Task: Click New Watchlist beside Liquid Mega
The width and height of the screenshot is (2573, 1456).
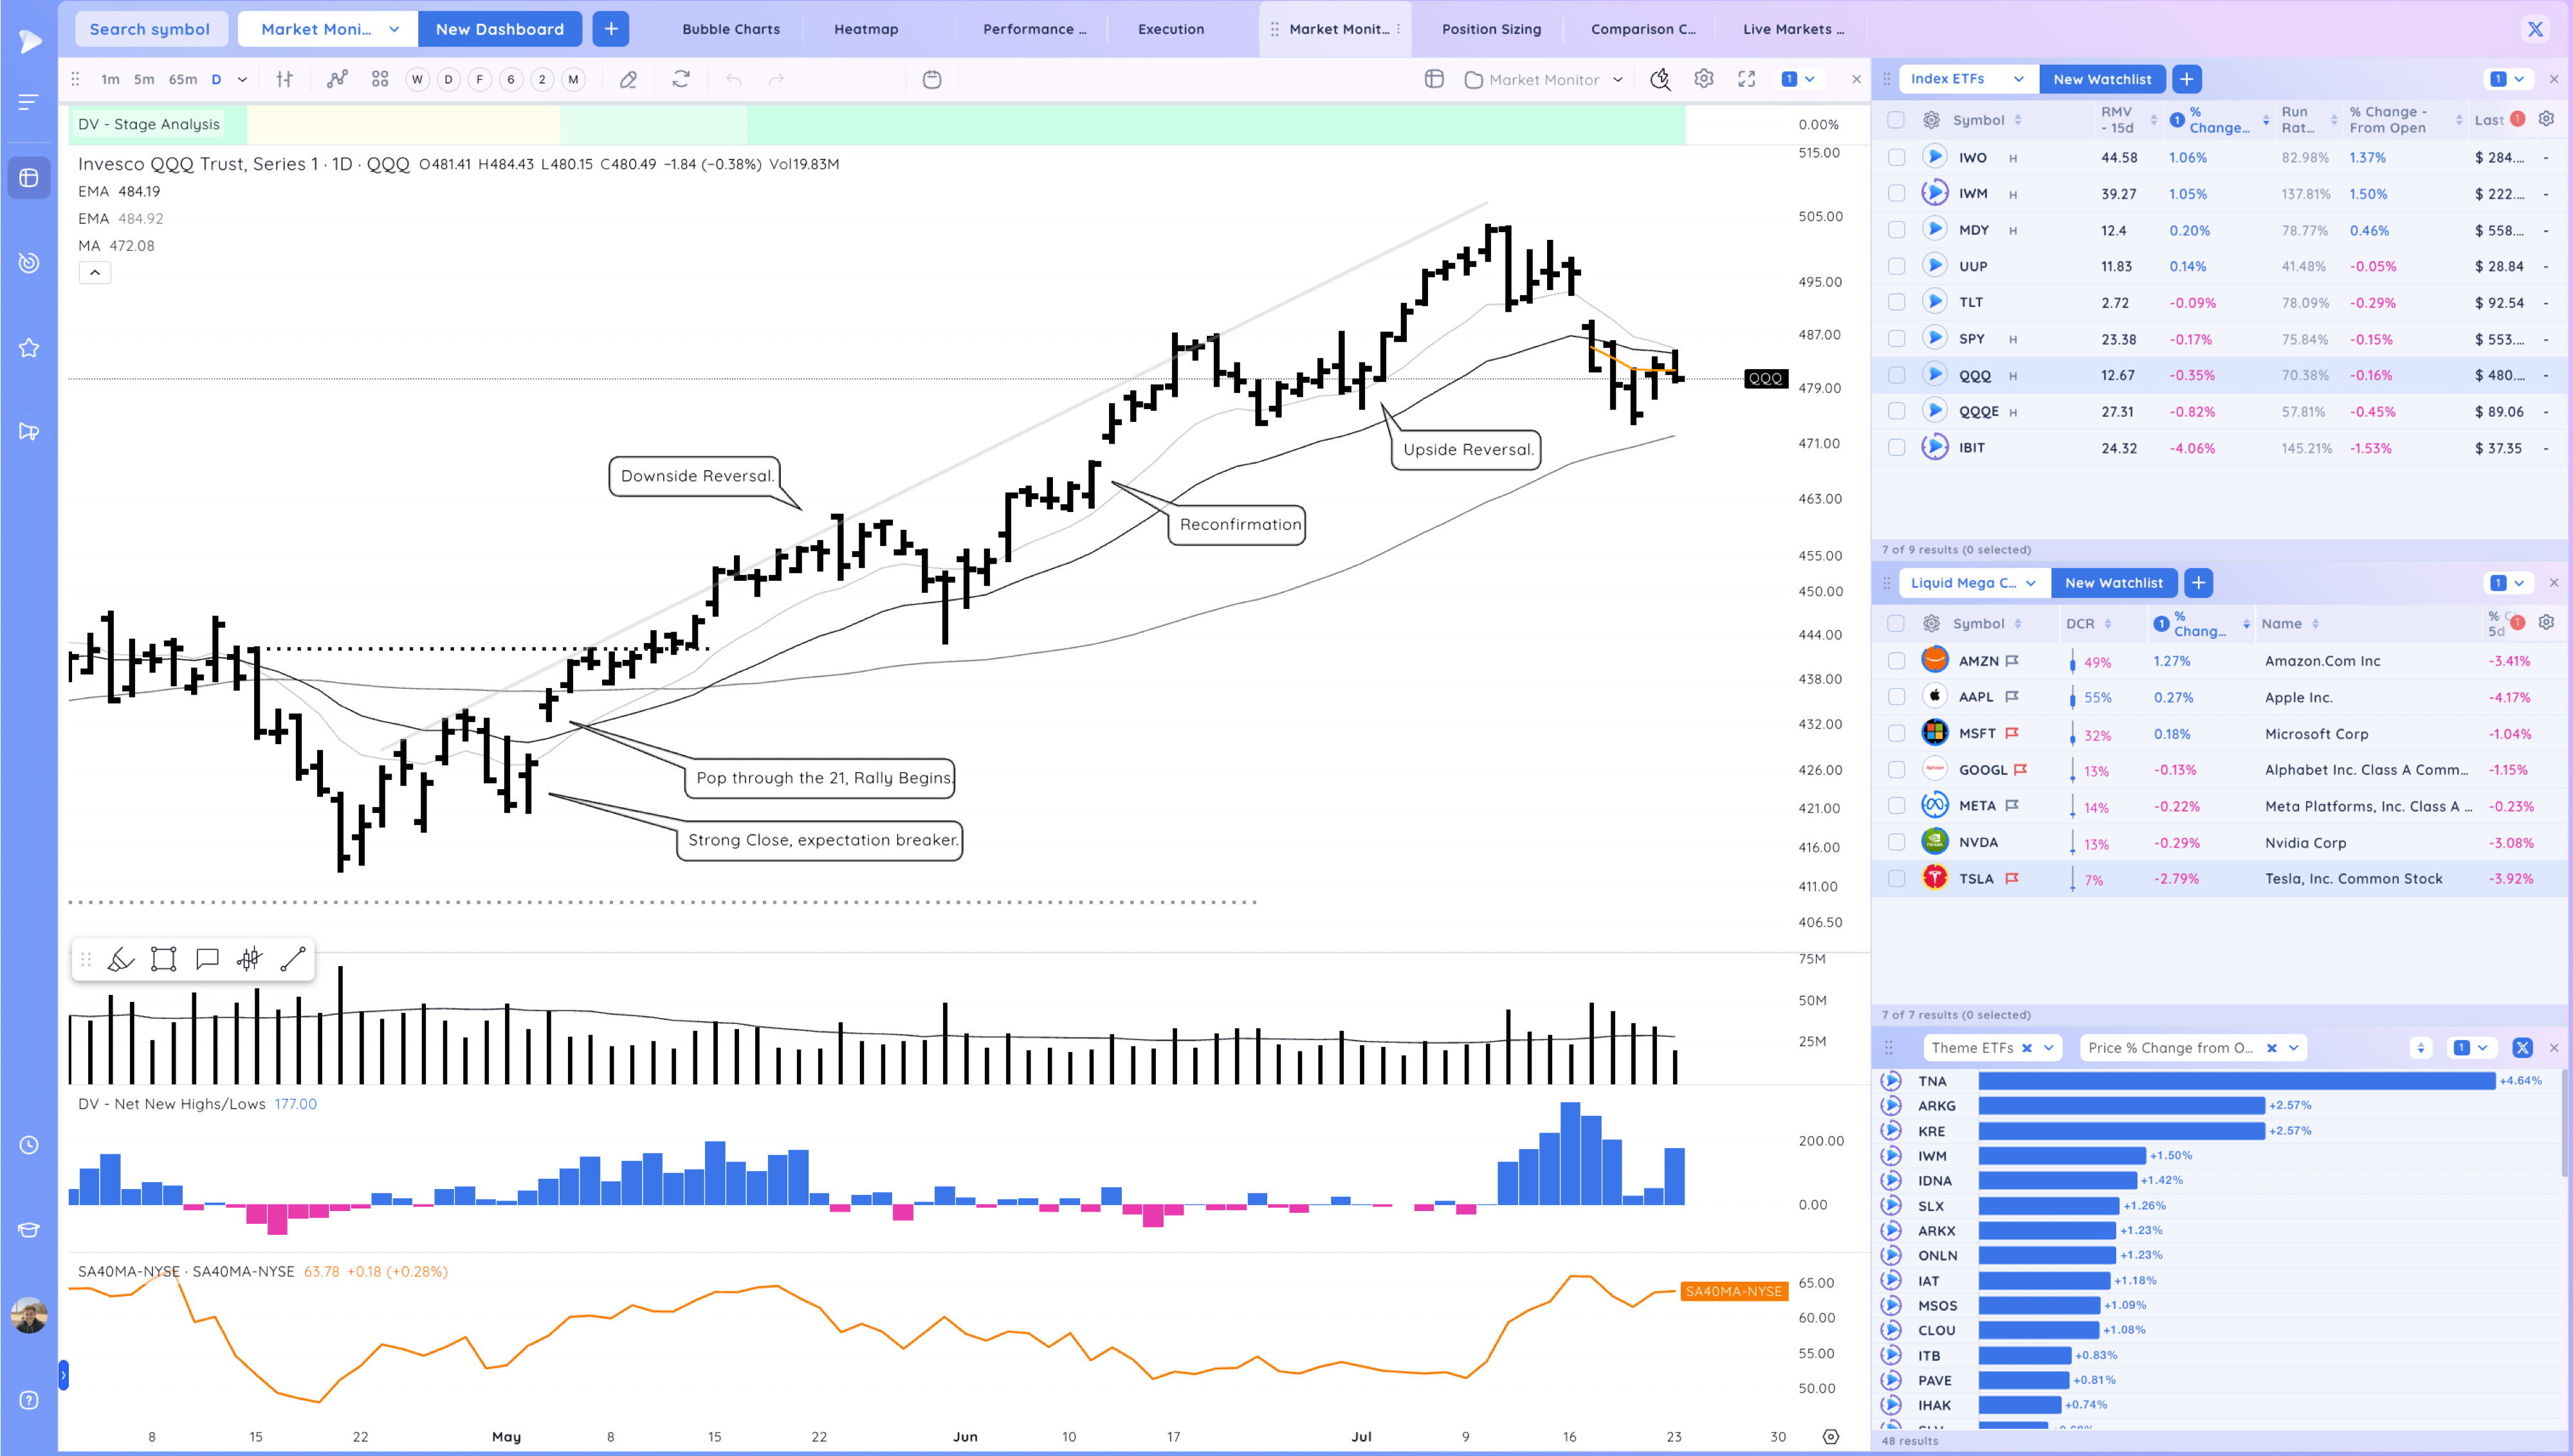Action: (x=2114, y=583)
